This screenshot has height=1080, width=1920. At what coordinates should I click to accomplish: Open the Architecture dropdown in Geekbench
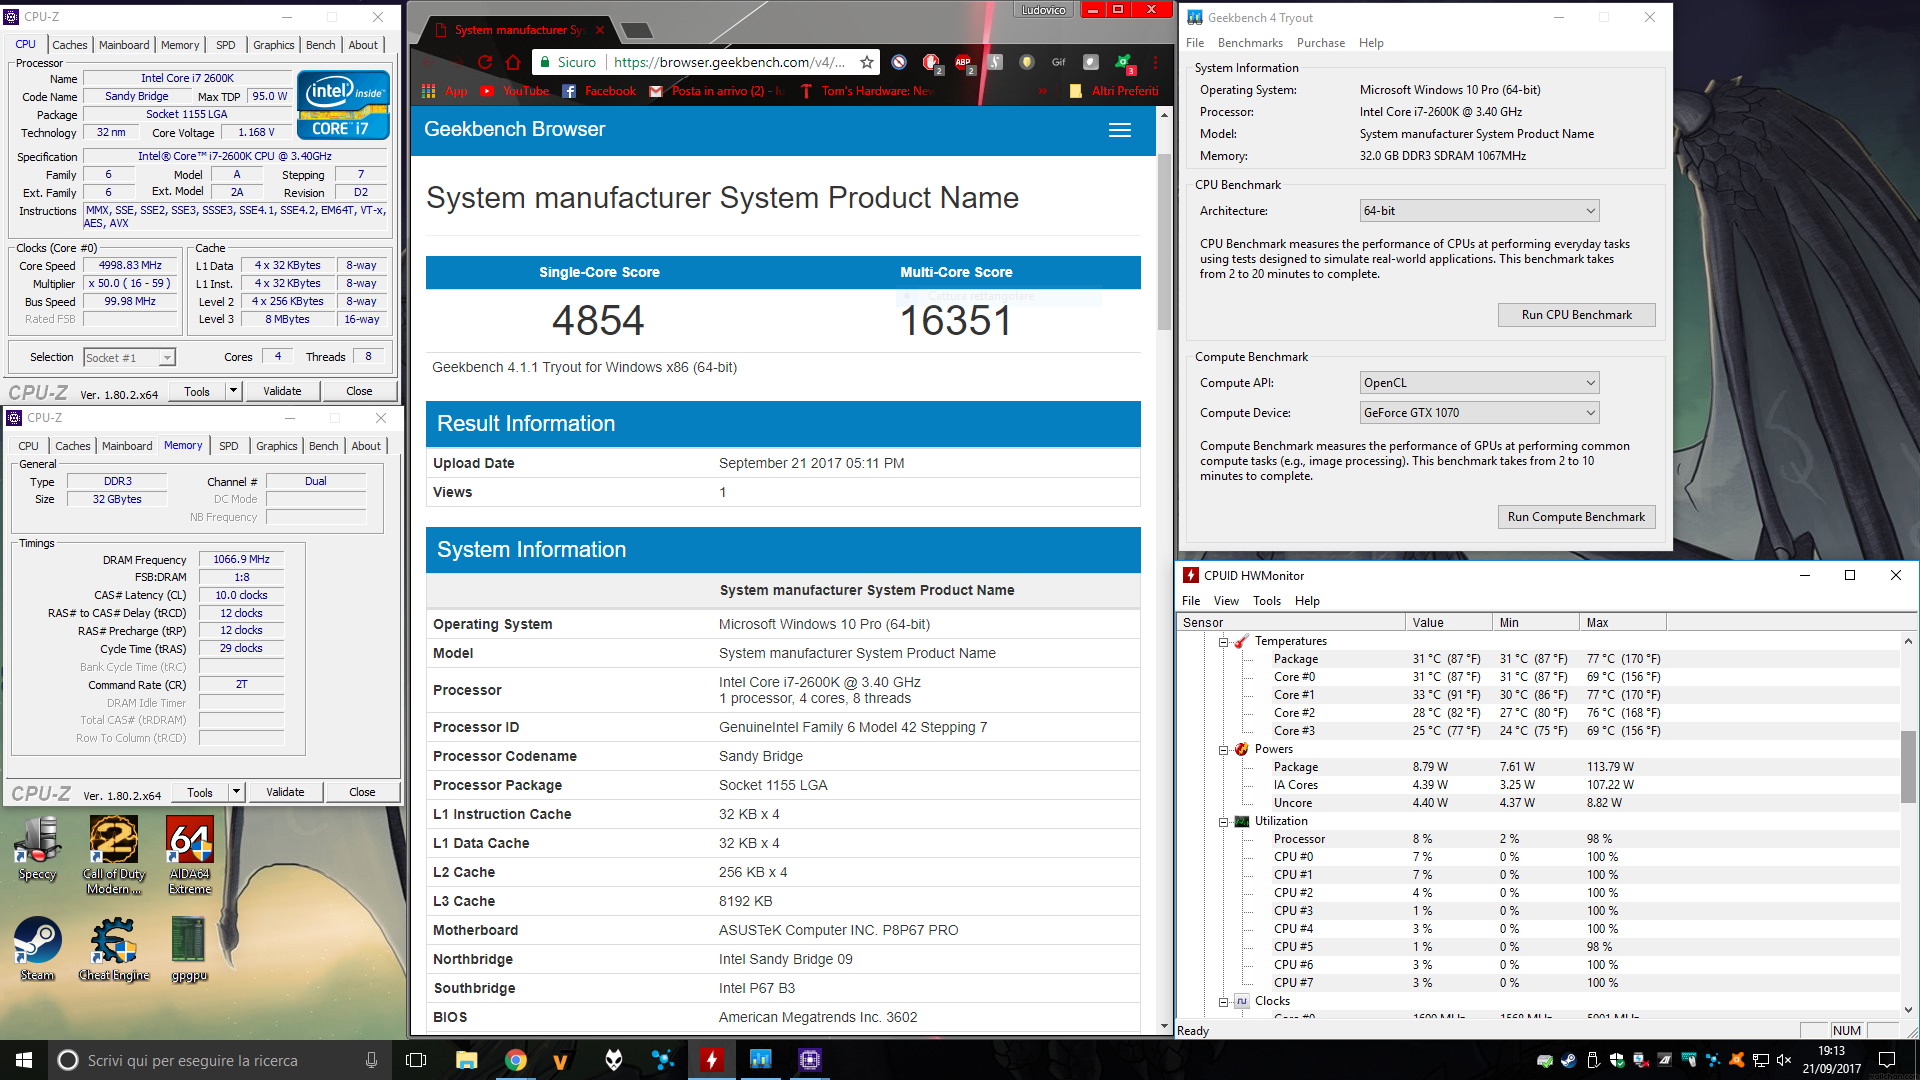tap(1479, 211)
